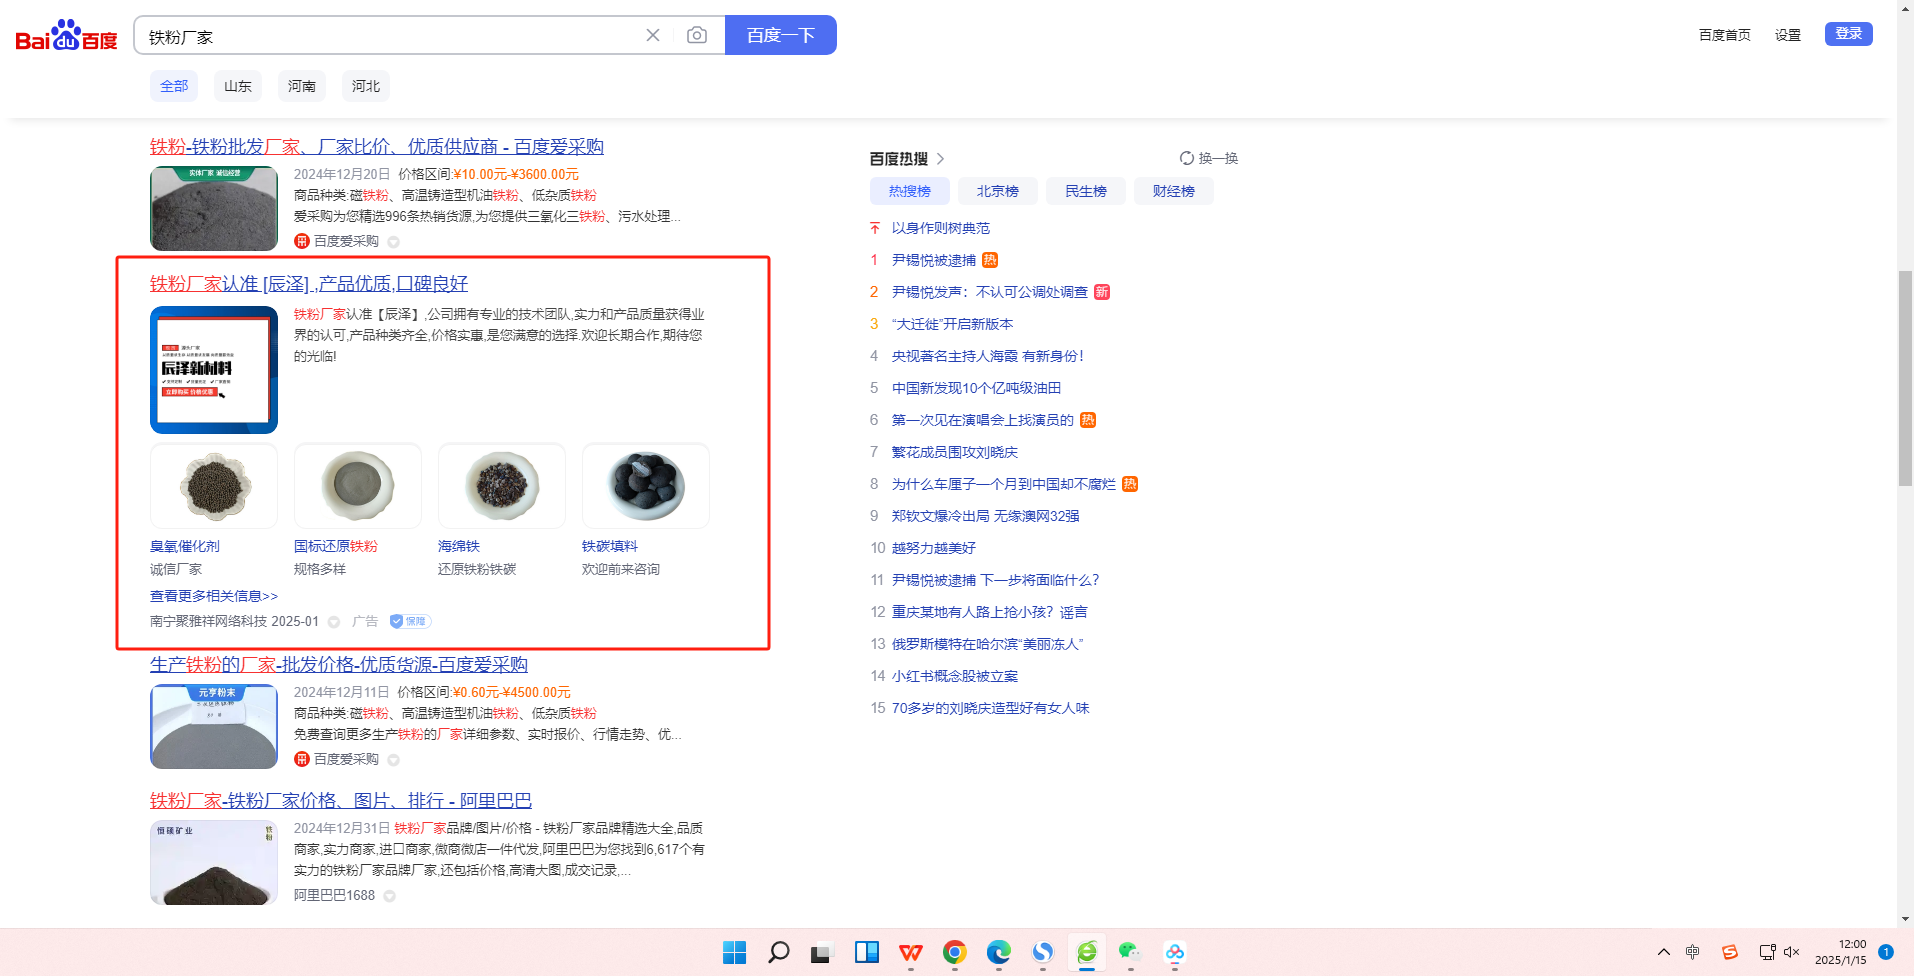Image resolution: width=1914 pixels, height=976 pixels.
Task: Click the 百度爱采购 source icon in first result
Action: tap(301, 241)
